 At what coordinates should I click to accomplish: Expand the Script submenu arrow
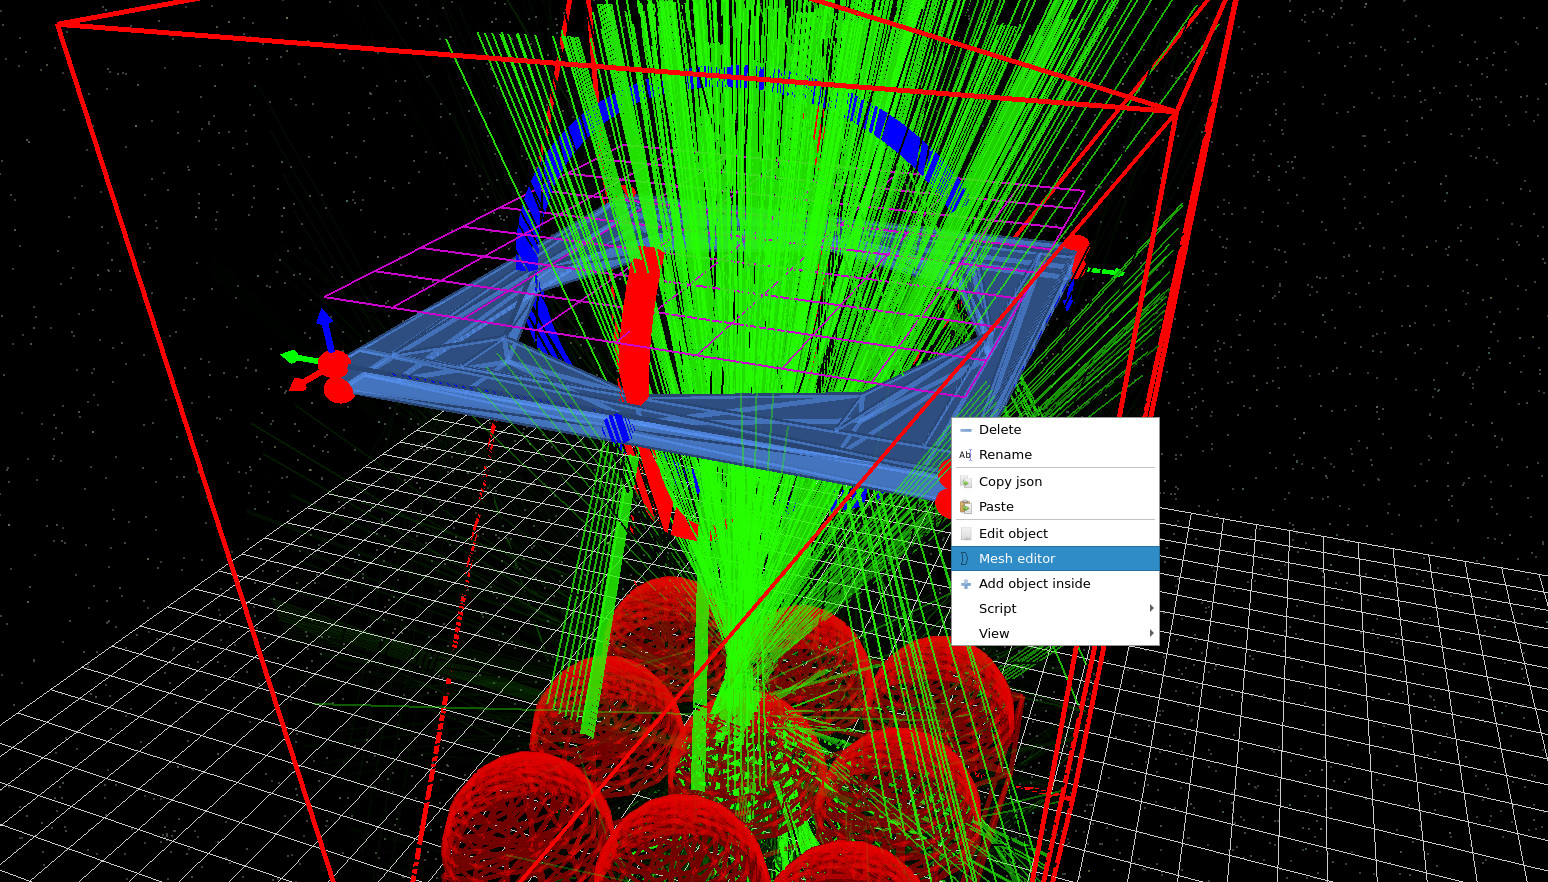(x=1150, y=608)
